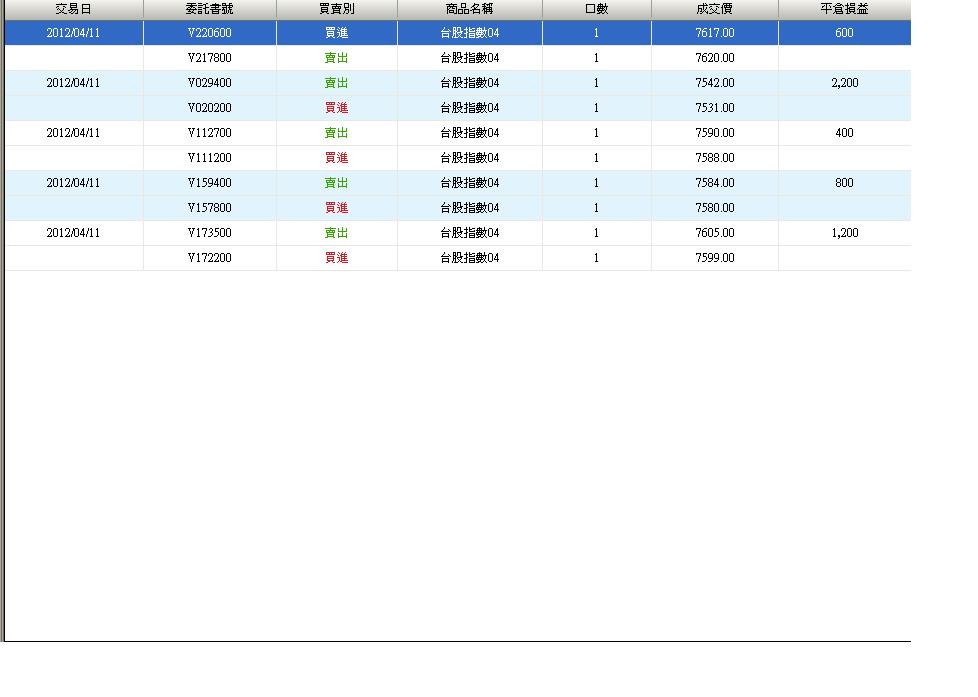Image resolution: width=978 pixels, height=697 pixels.
Task: Click the 口數 column header
Action: point(597,9)
